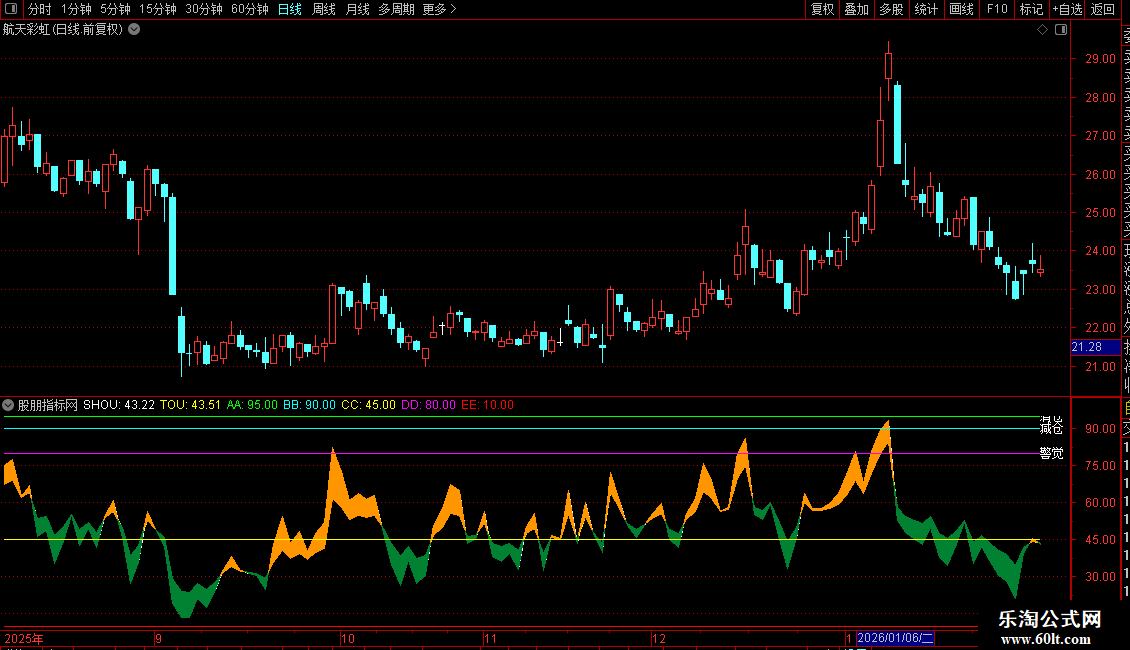
Task: Click the month 10 marker on time axis
Action: point(348,638)
